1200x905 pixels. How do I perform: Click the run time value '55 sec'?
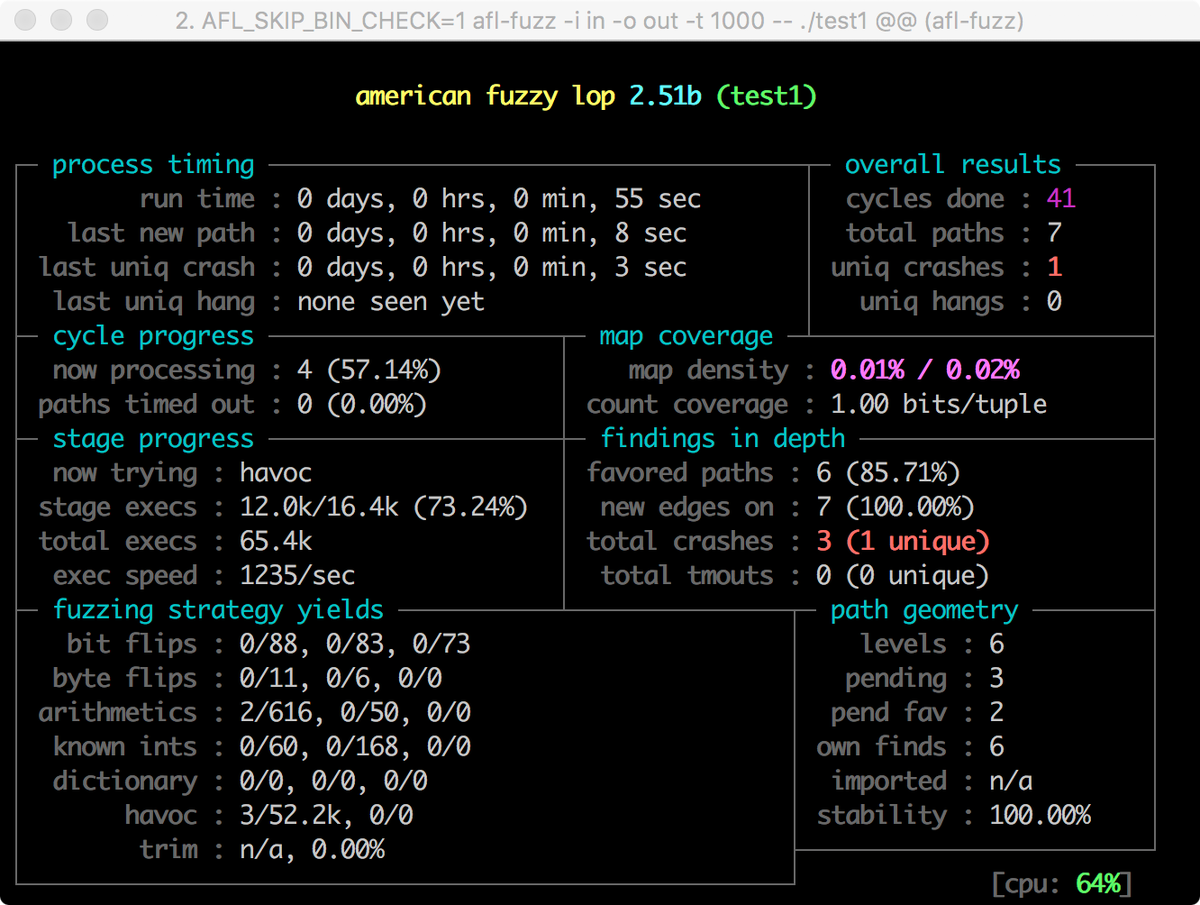pyautogui.click(x=657, y=199)
